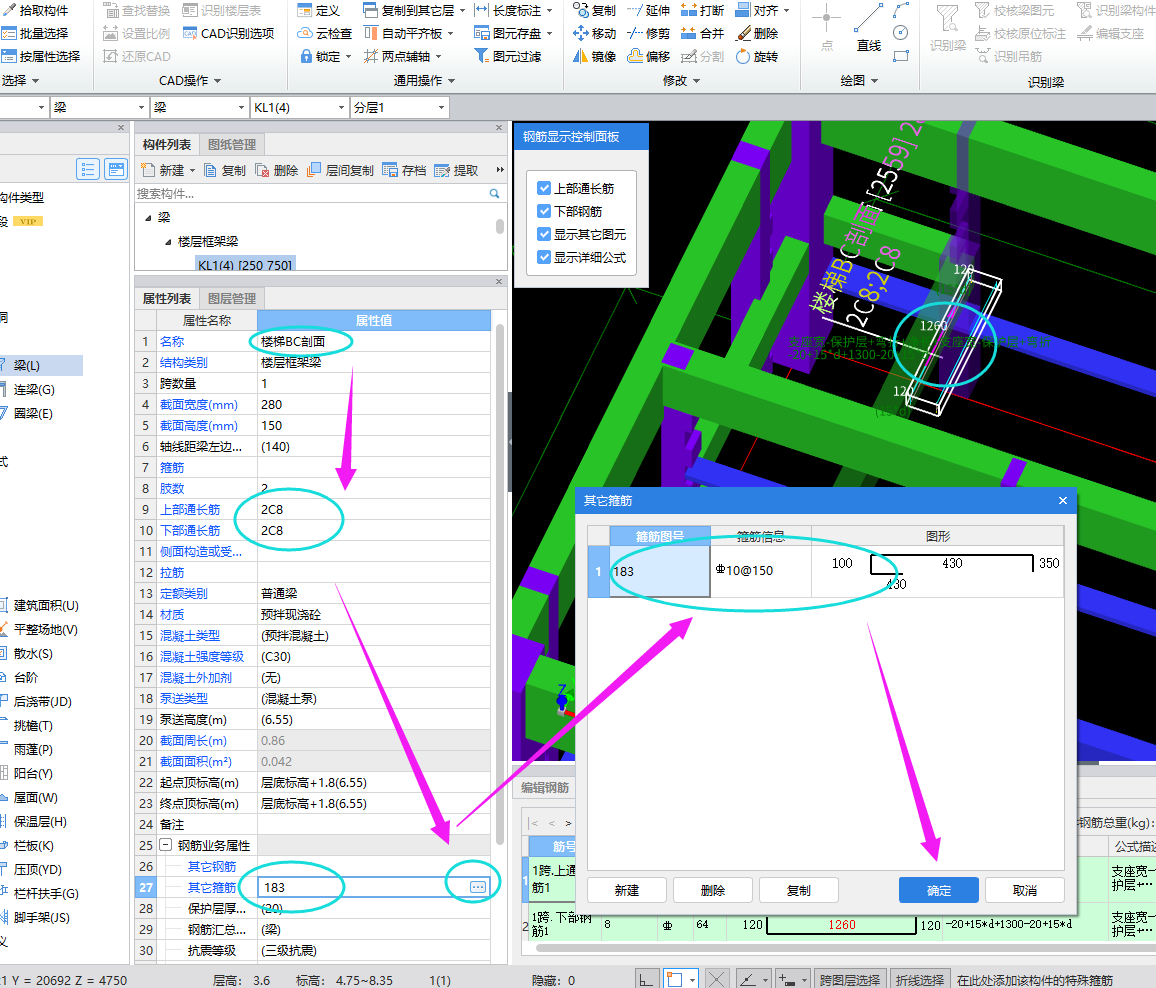The image size is (1156, 988).
Task: Open CAD识别选项 recognition options
Action: click(x=229, y=33)
